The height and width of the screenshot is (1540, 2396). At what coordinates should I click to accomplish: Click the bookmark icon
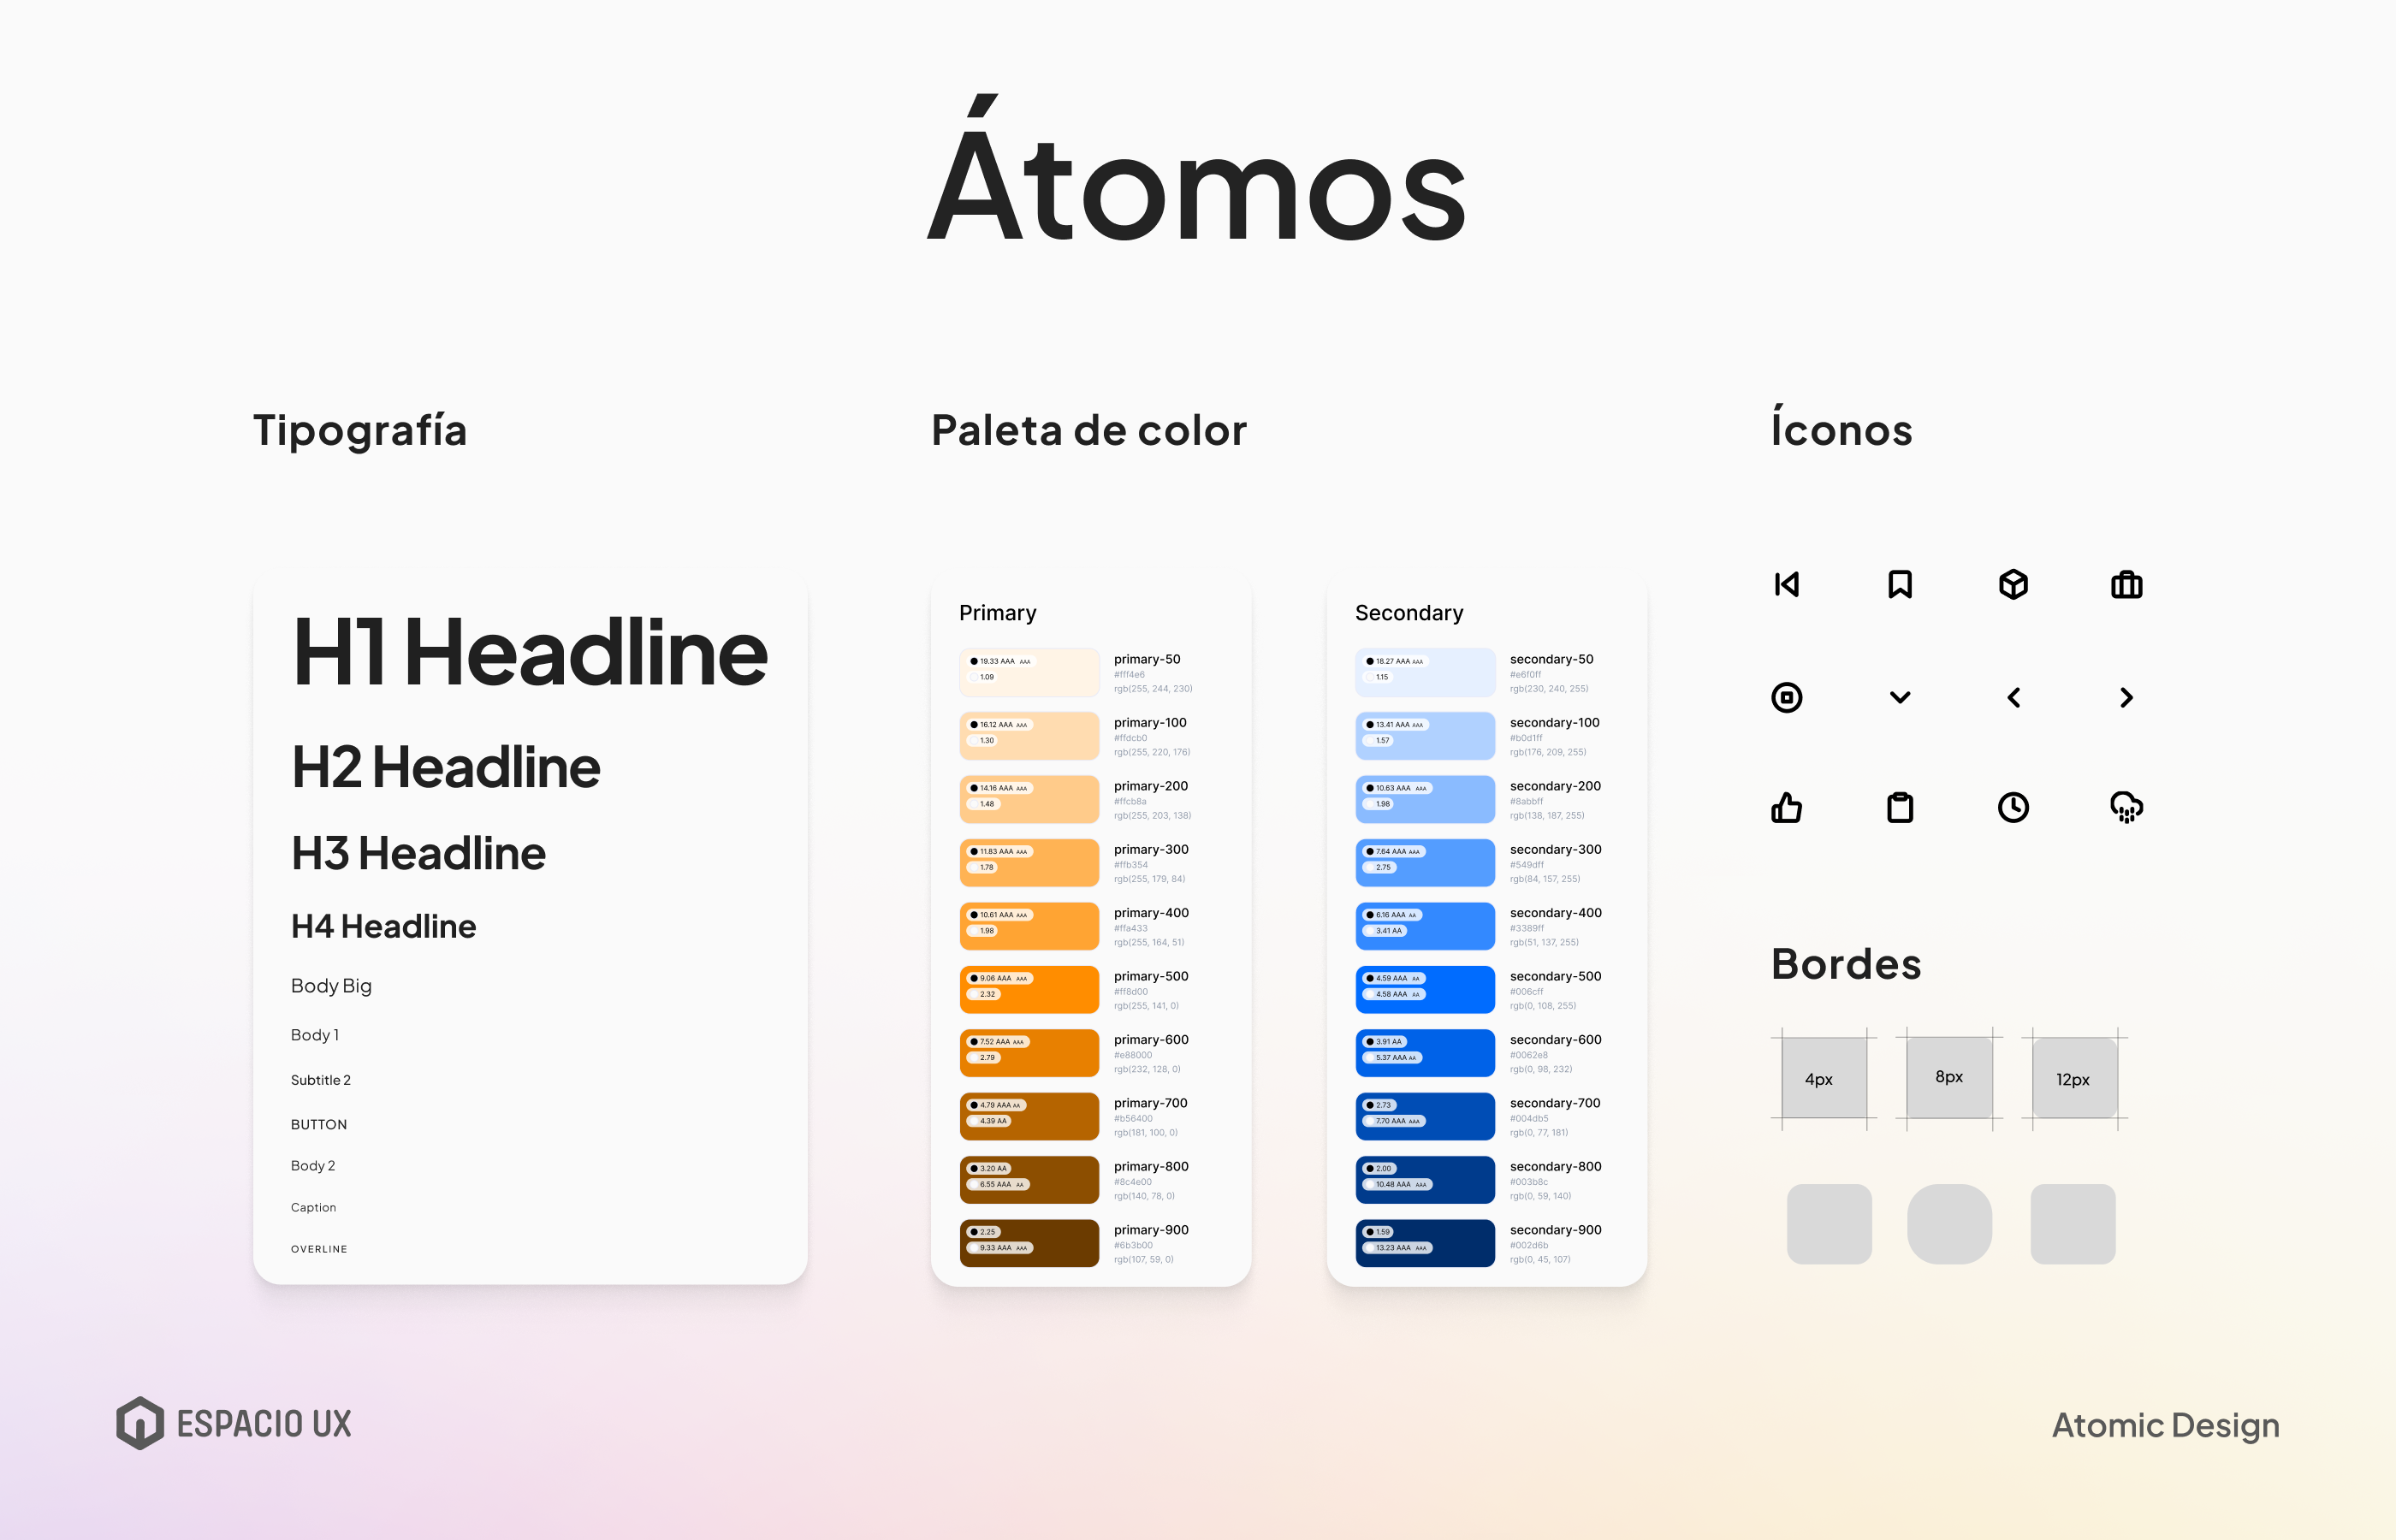1900,584
